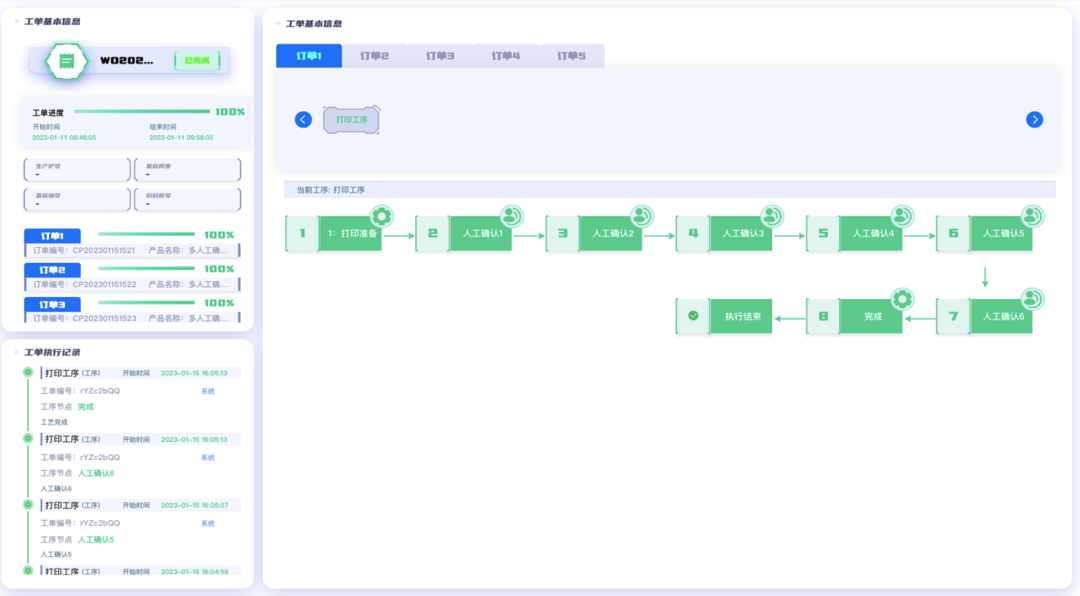Select the 订单4 tab
Viewport: 1080px width, 596px height.
(506, 56)
